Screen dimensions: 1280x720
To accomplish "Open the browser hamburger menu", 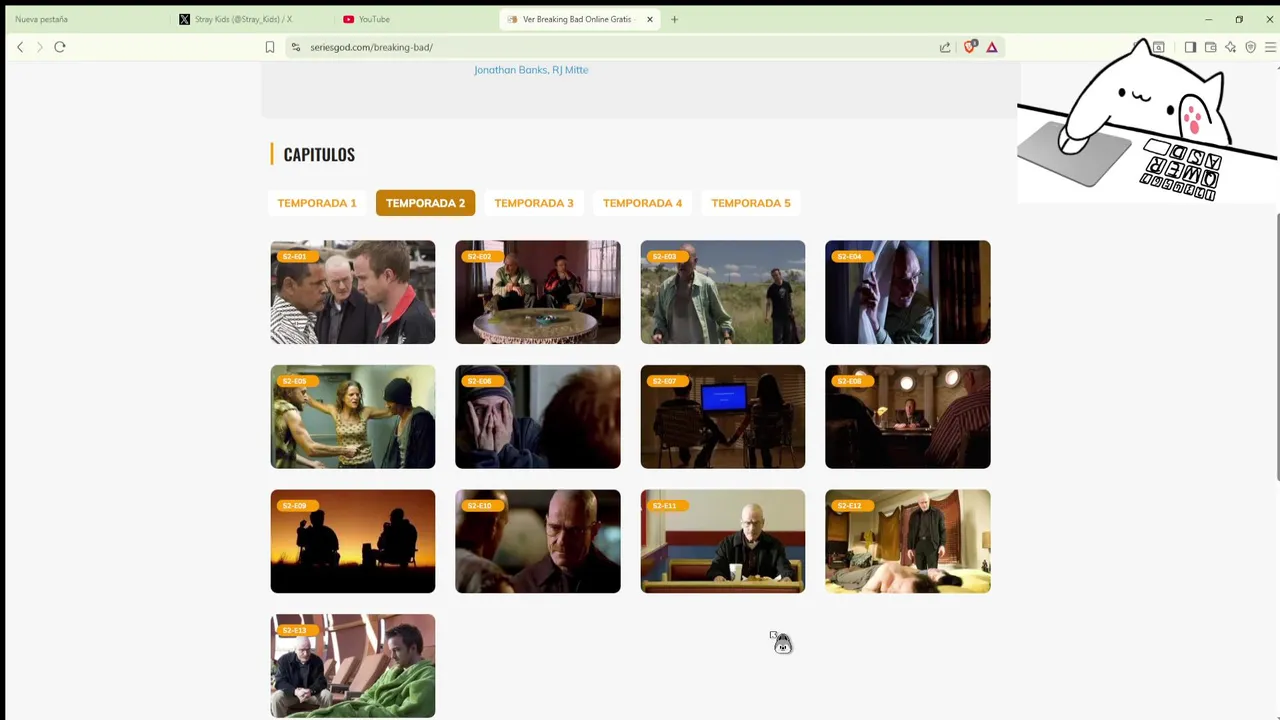I will pos(1270,47).
